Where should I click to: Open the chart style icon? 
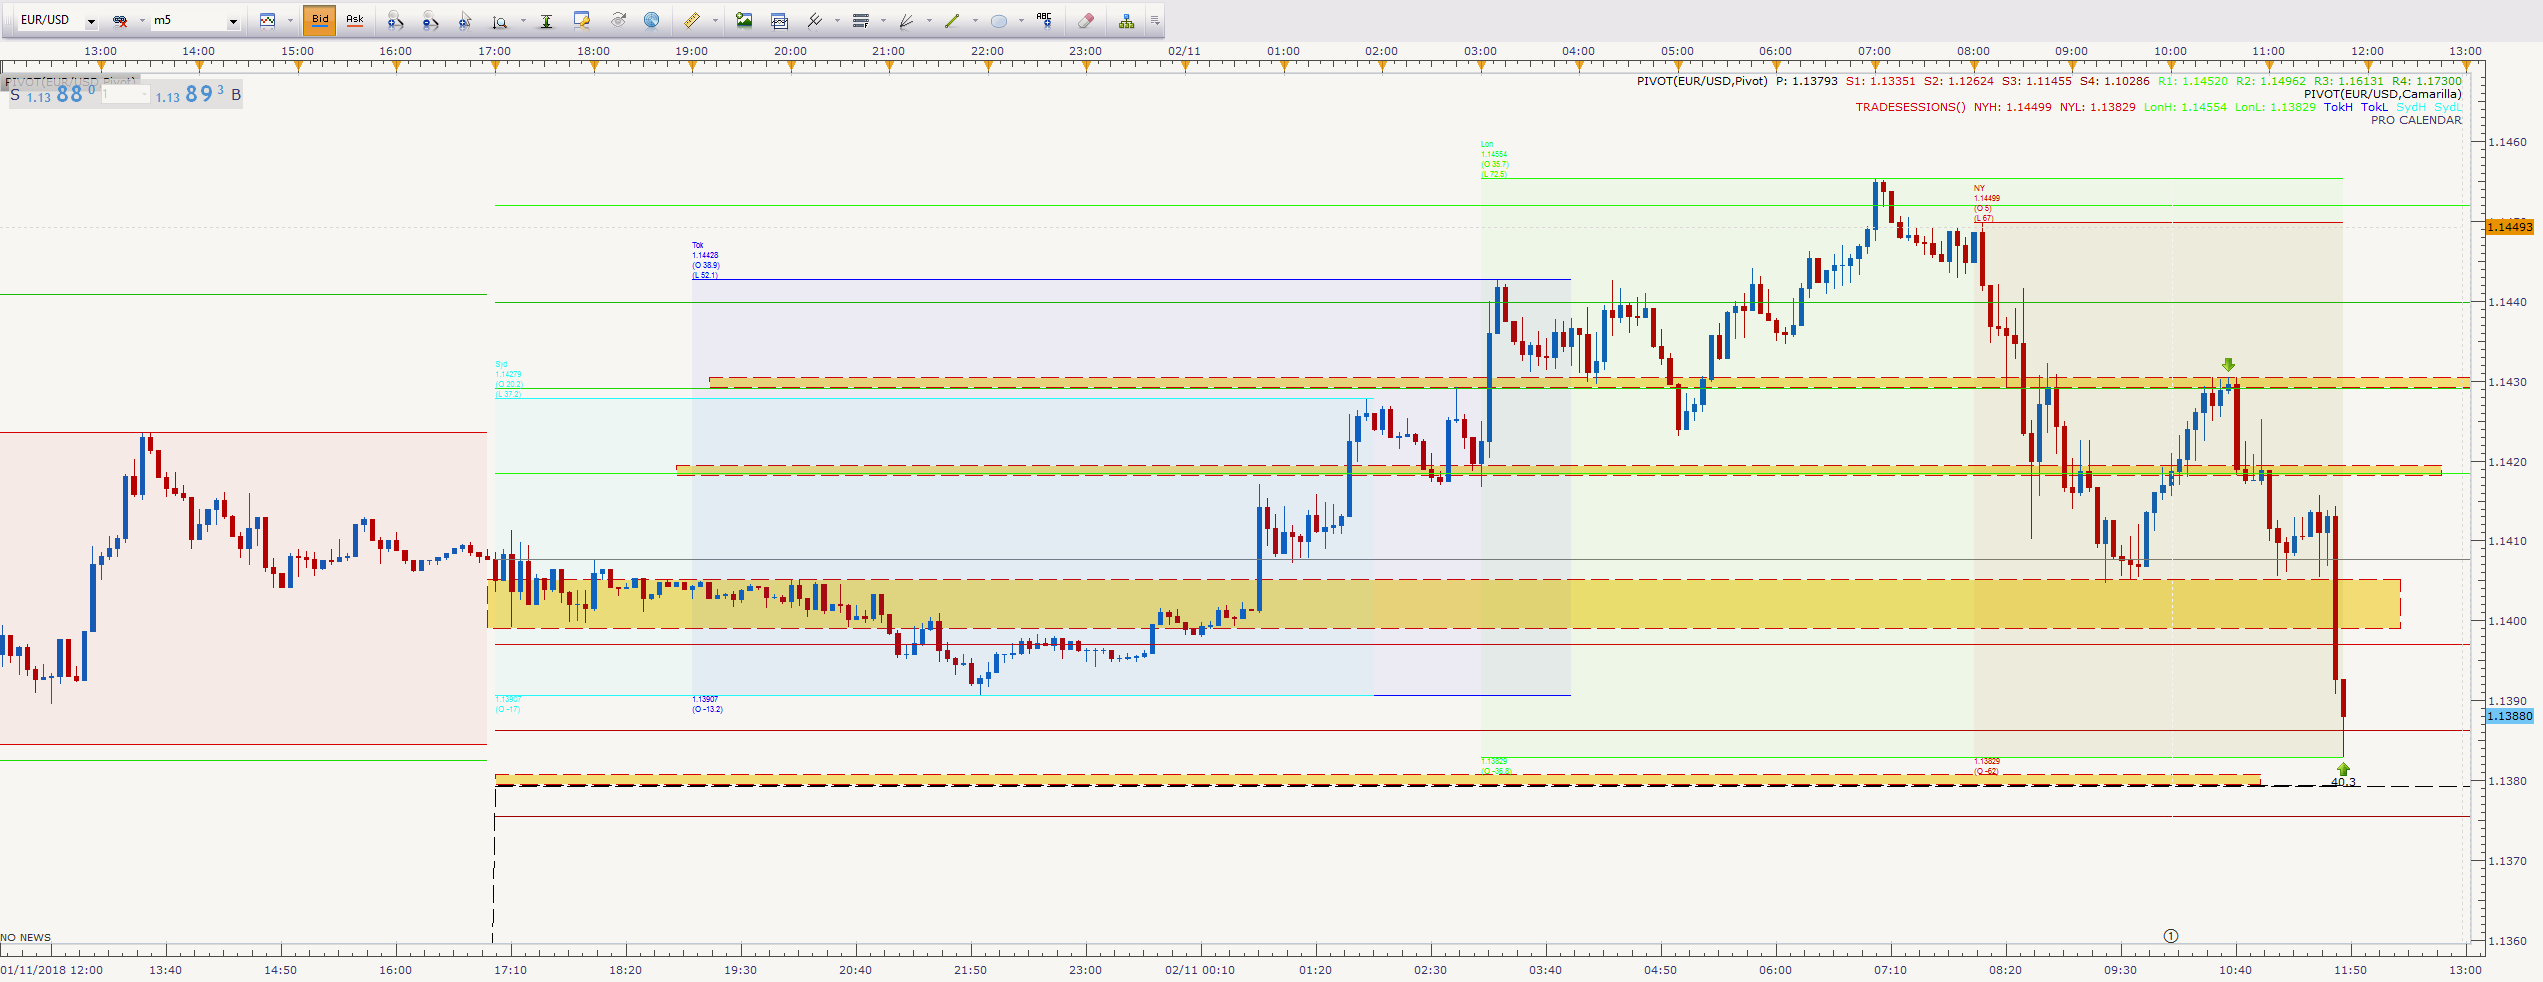[x=267, y=20]
